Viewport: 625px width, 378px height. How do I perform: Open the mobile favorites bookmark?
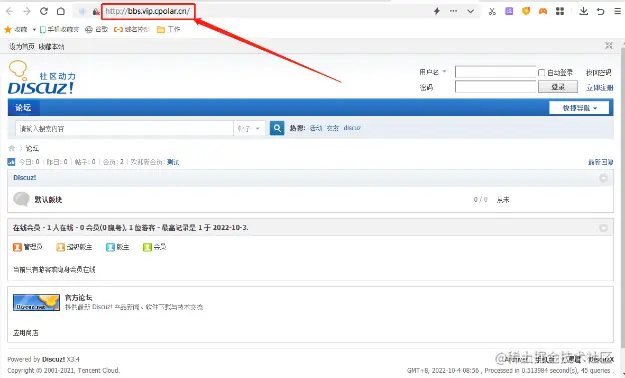59,29
